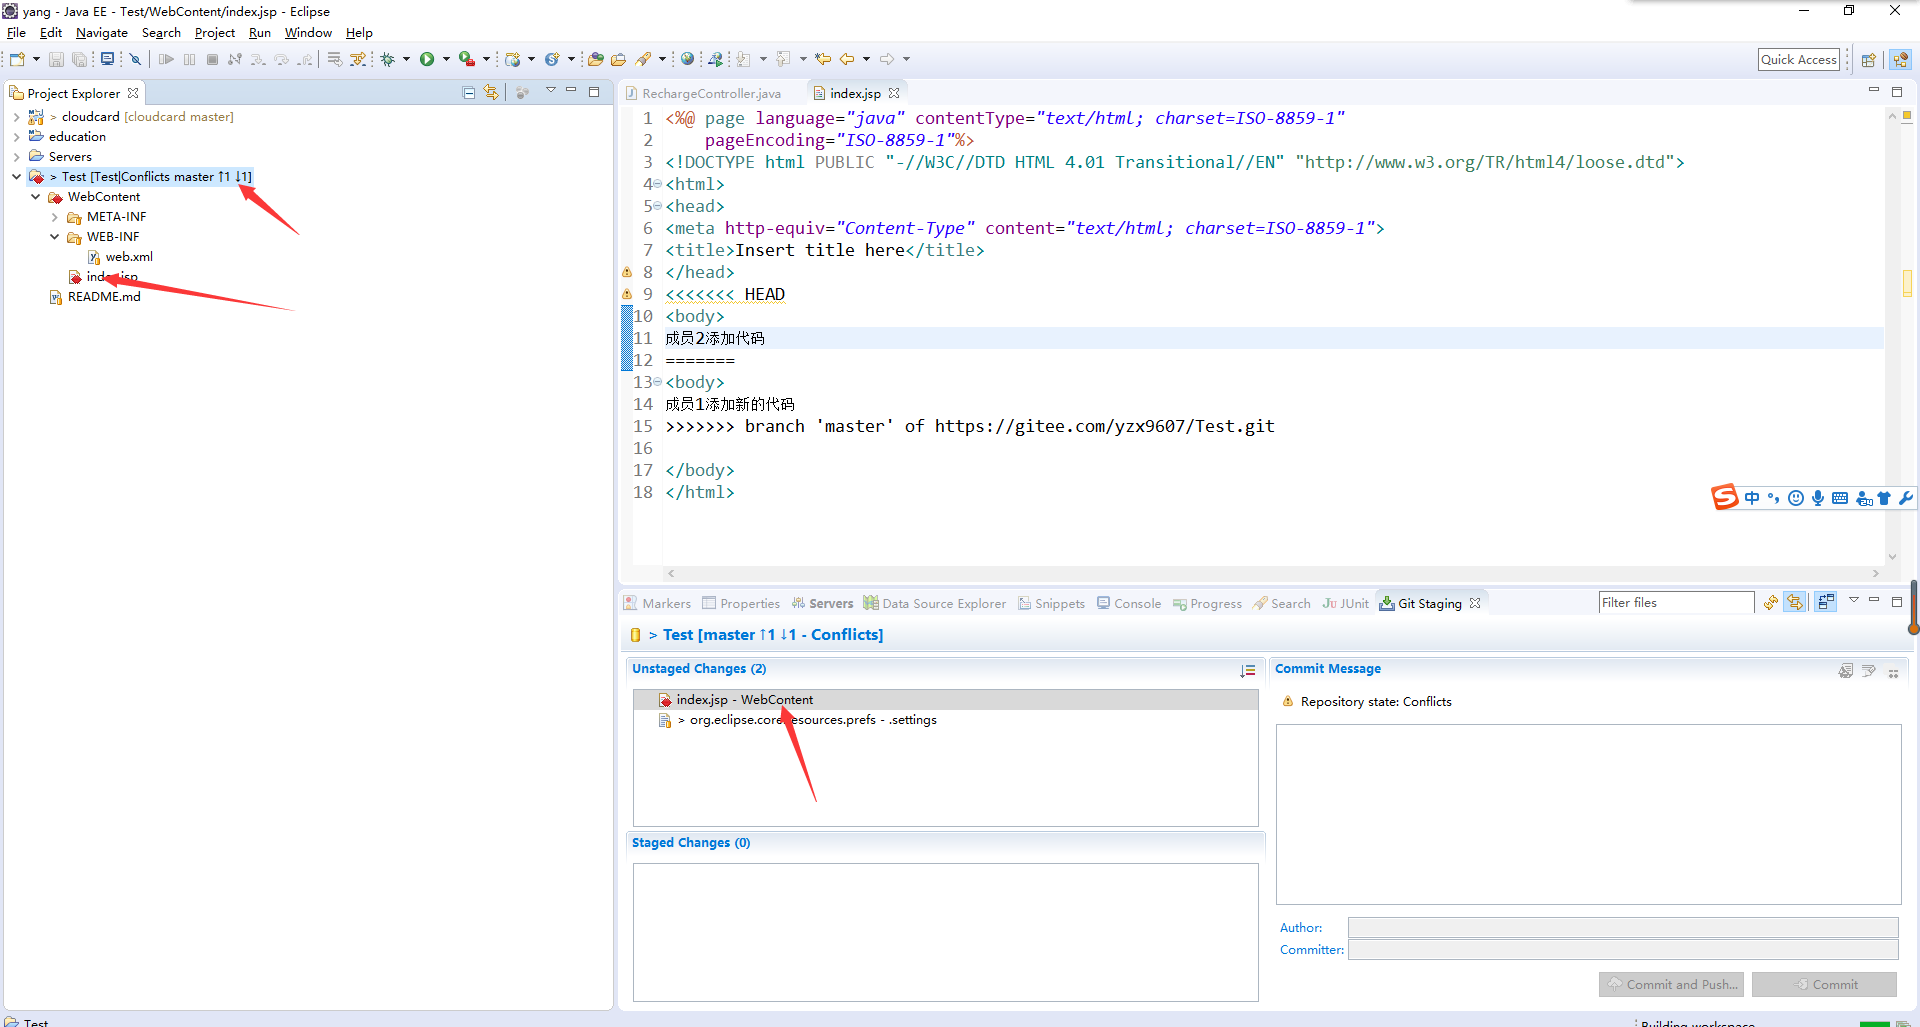Viewport: 1920px width, 1027px height.
Task: Switch to the Java EE perspective icon
Action: click(x=1900, y=60)
